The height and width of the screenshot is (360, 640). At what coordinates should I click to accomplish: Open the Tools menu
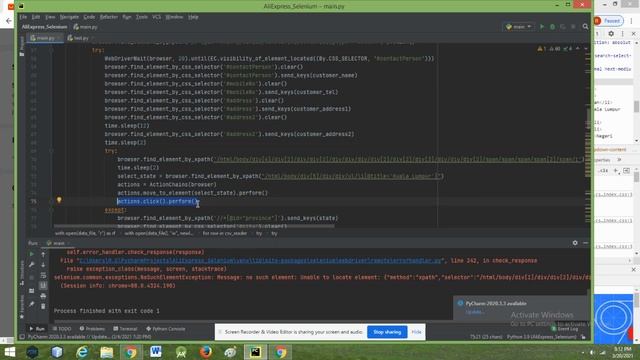142,17
